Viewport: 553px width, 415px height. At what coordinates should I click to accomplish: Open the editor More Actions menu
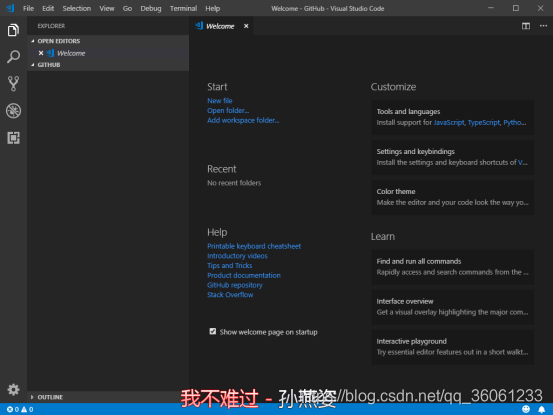point(543,26)
